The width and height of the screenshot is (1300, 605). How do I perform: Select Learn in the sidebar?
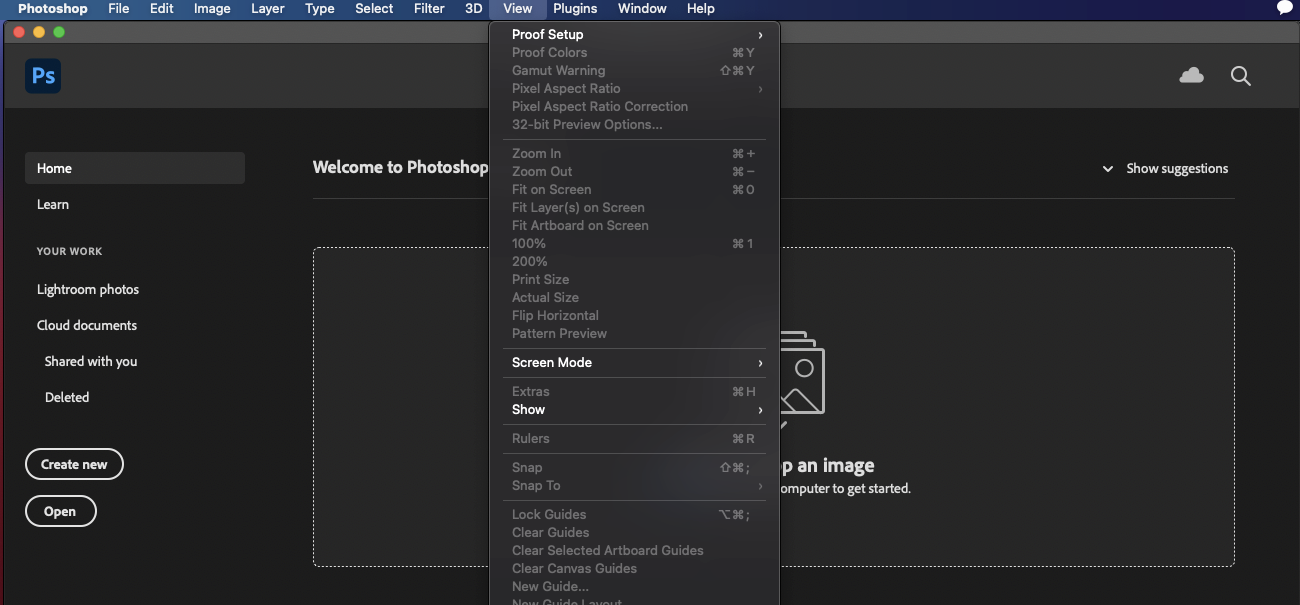click(x=53, y=204)
